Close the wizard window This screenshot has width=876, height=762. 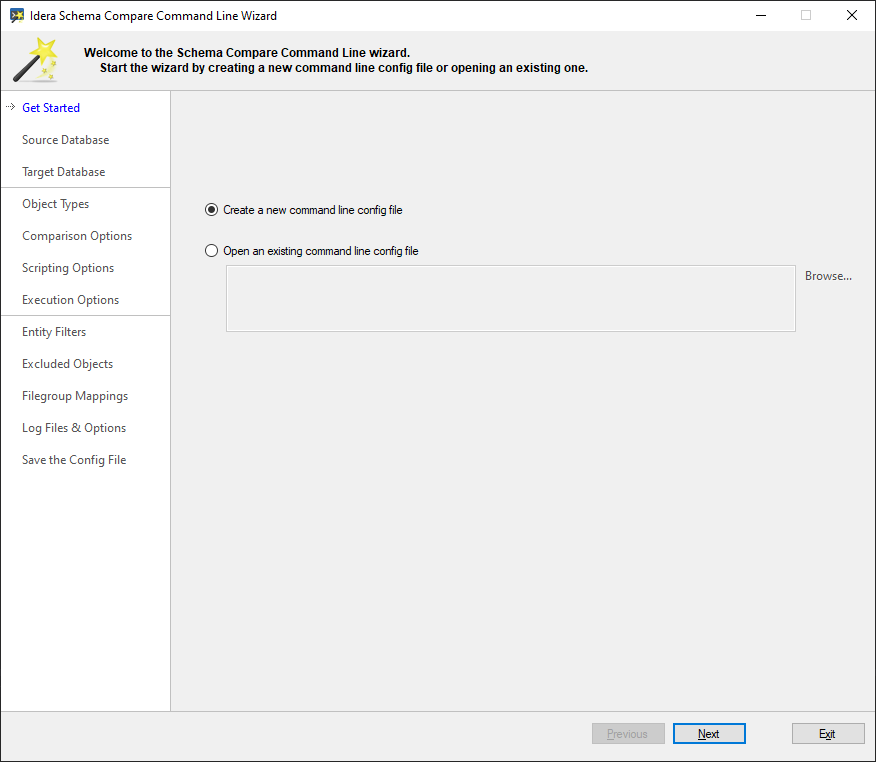(851, 16)
